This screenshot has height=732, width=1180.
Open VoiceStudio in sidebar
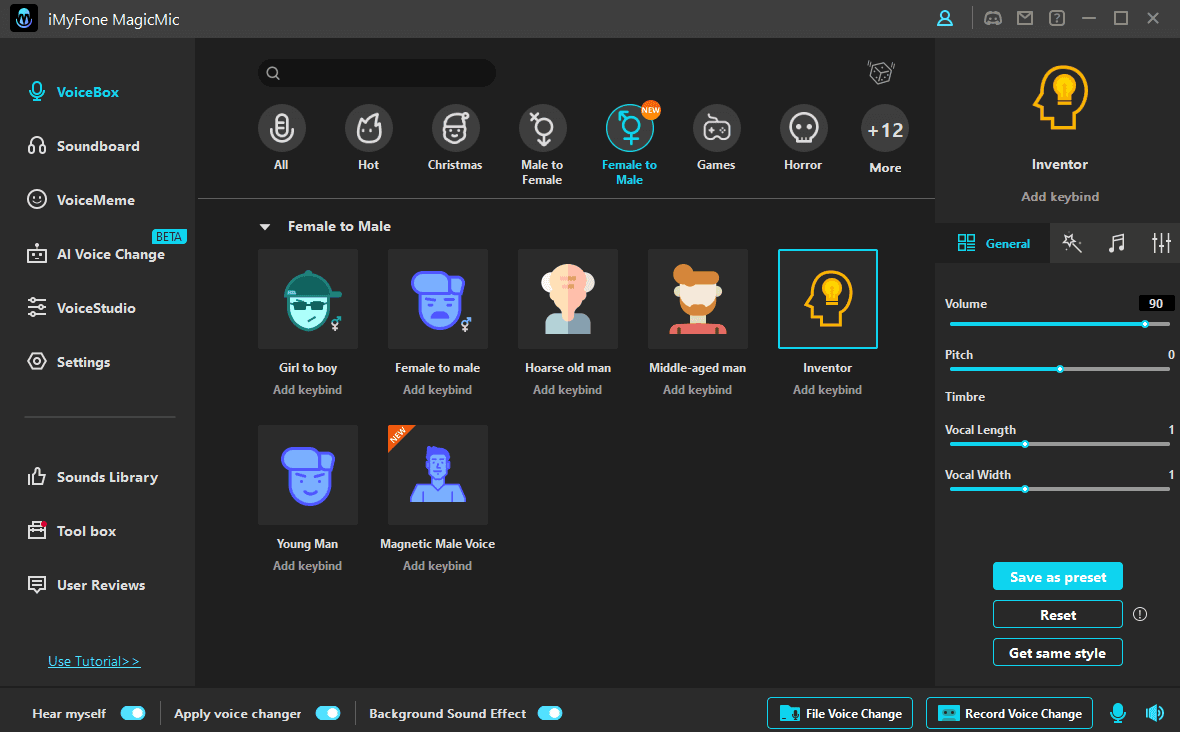coord(81,308)
